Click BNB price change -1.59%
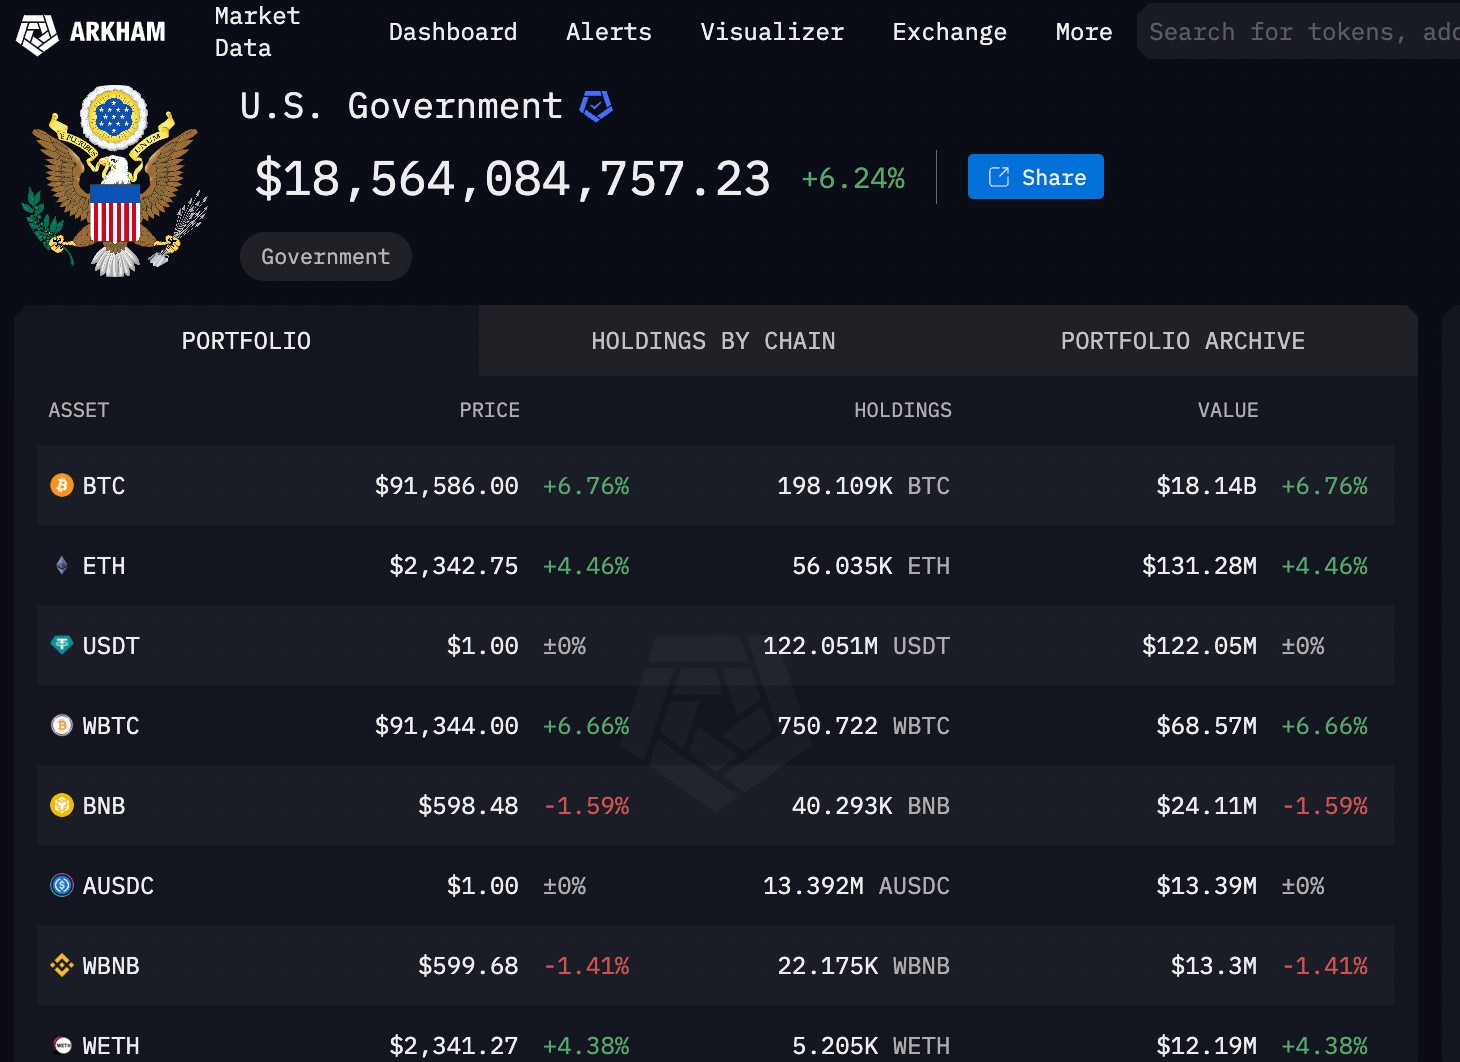This screenshot has height=1062, width=1460. [x=587, y=806]
